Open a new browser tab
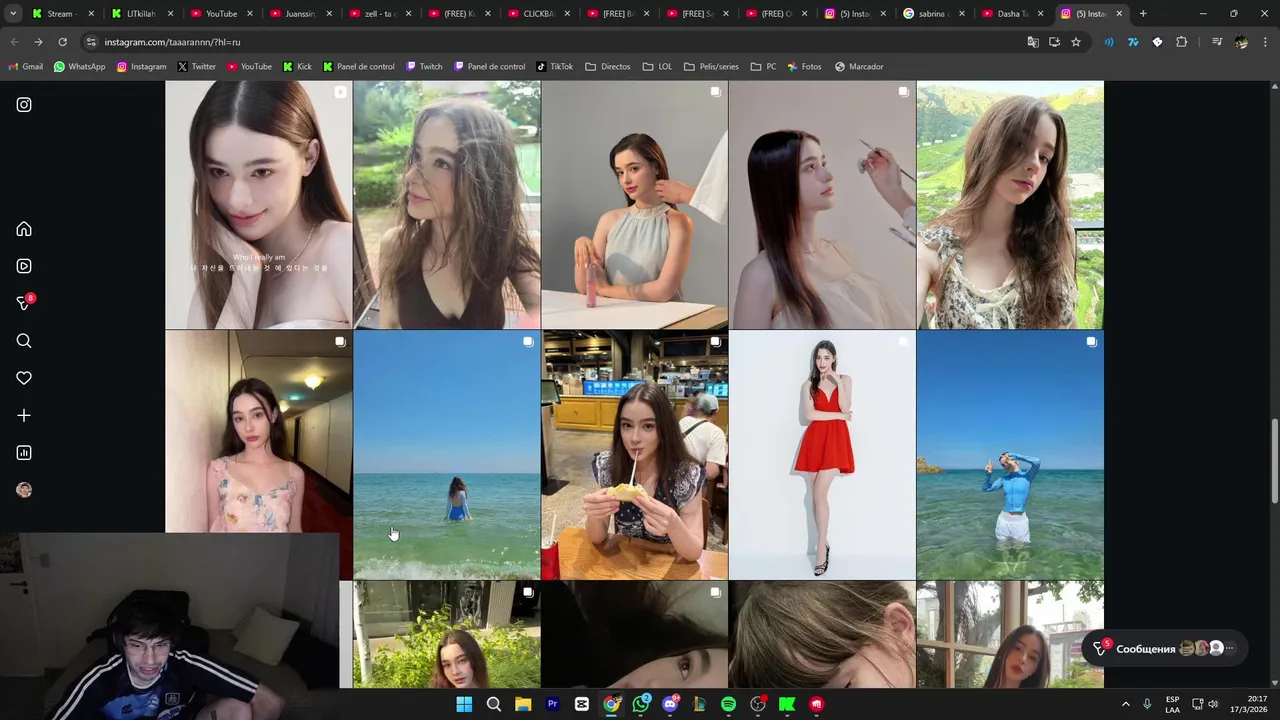Viewport: 1280px width, 720px height. point(1143,14)
